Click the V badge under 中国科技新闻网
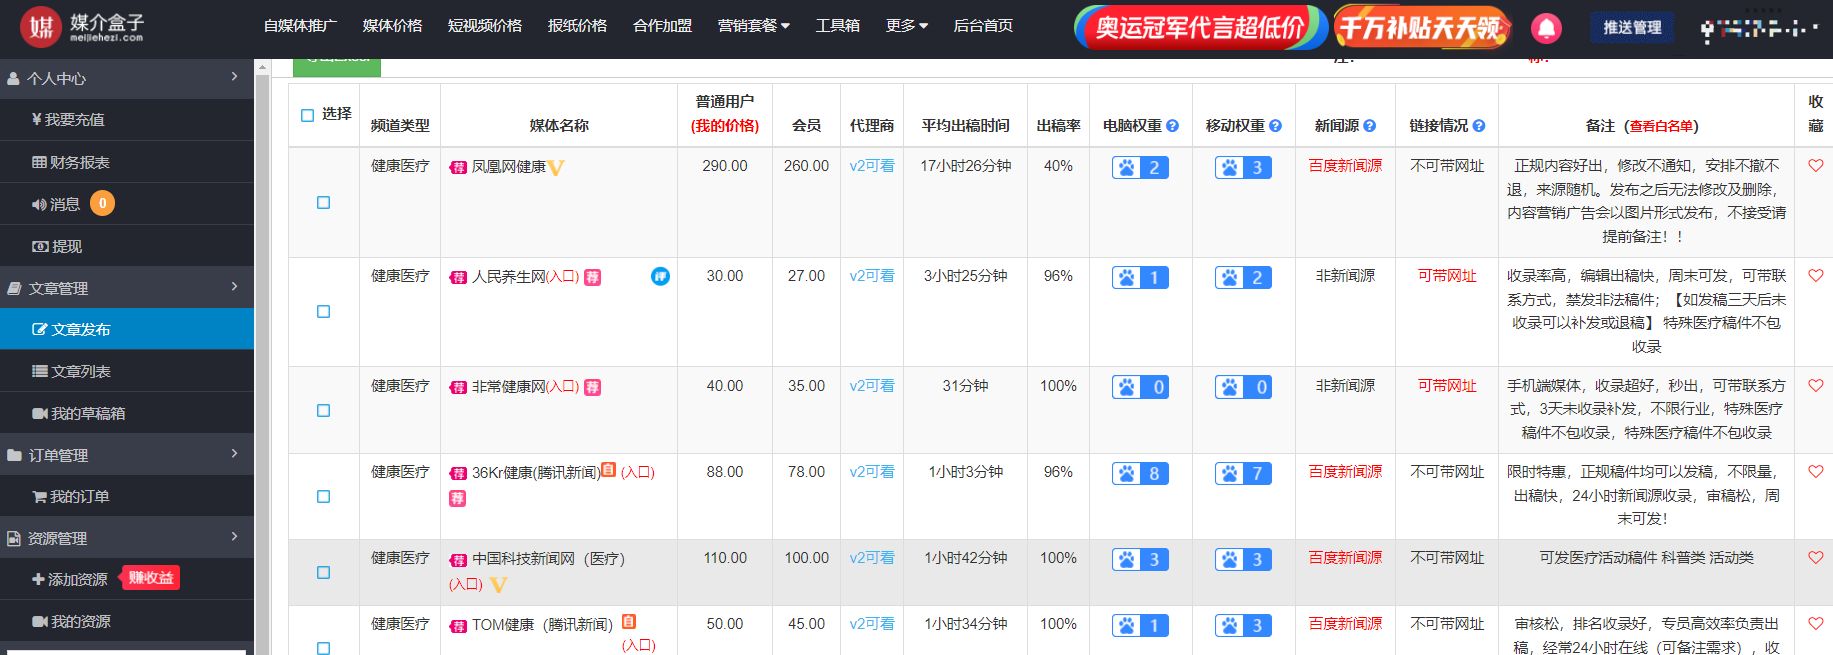This screenshot has height=655, width=1833. (x=498, y=585)
